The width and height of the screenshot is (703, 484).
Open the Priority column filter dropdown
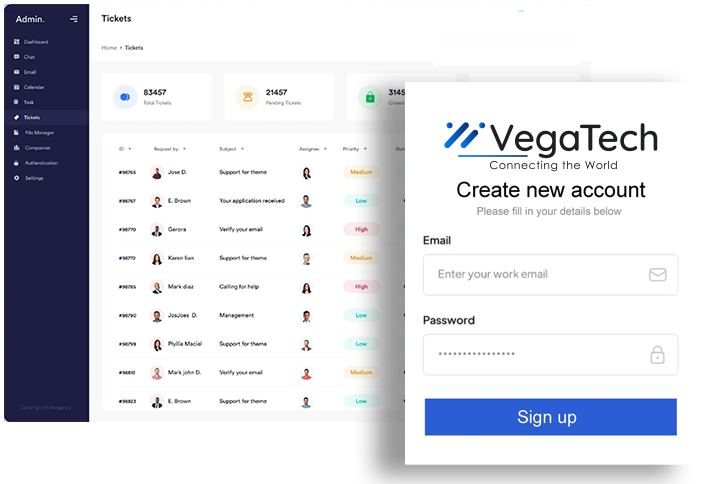pyautogui.click(x=365, y=149)
